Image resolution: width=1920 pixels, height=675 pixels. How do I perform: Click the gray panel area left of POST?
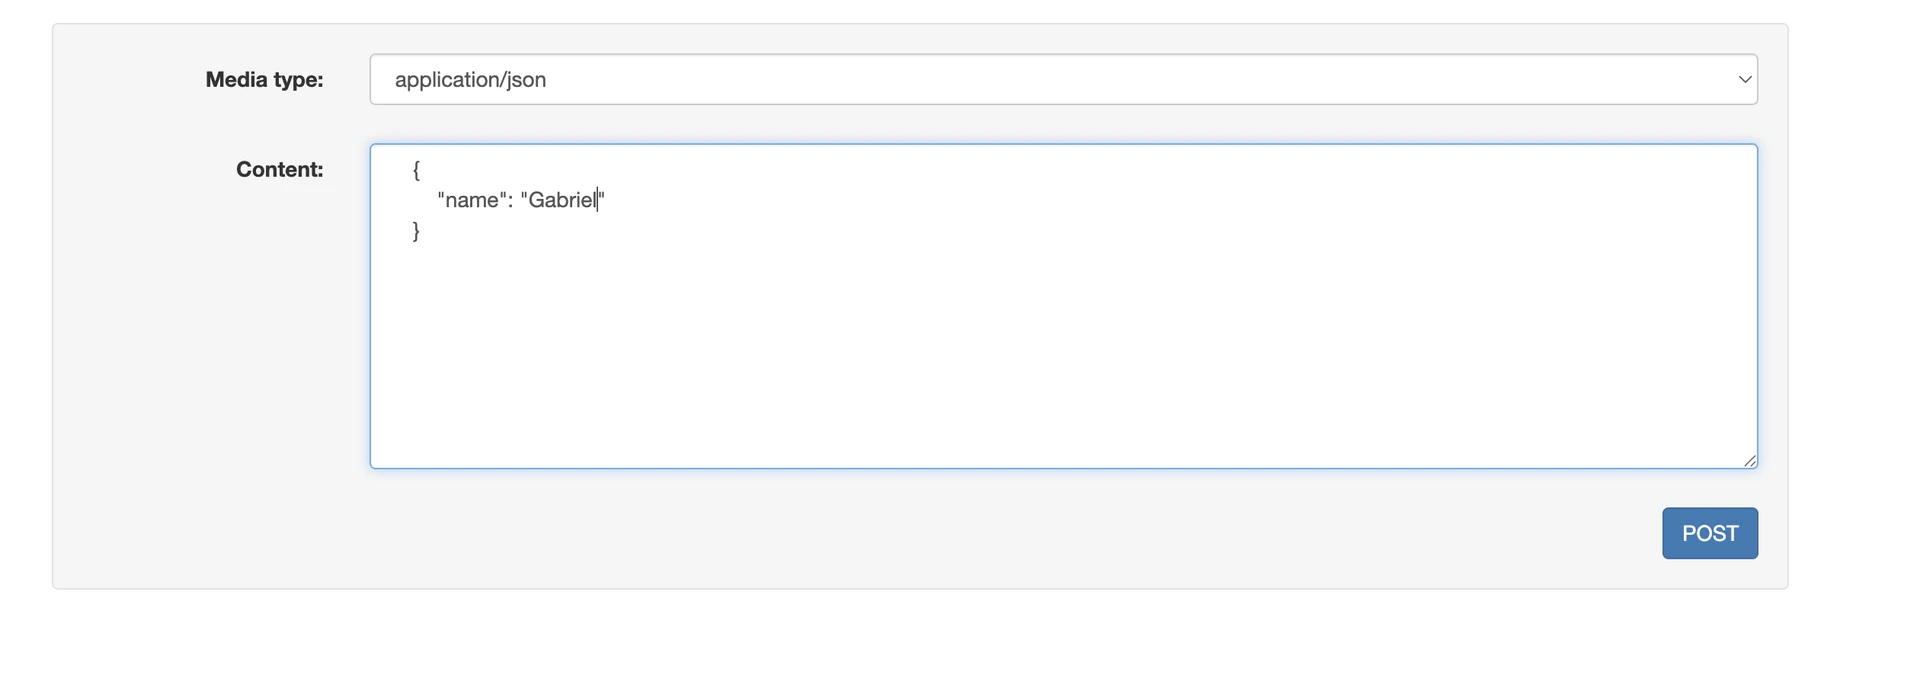click(1000, 533)
